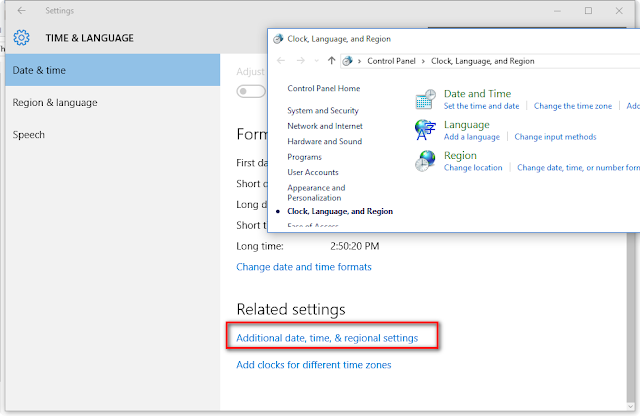Go to Control Panel Home
Image resolution: width=640 pixels, height=416 pixels.
point(323,89)
